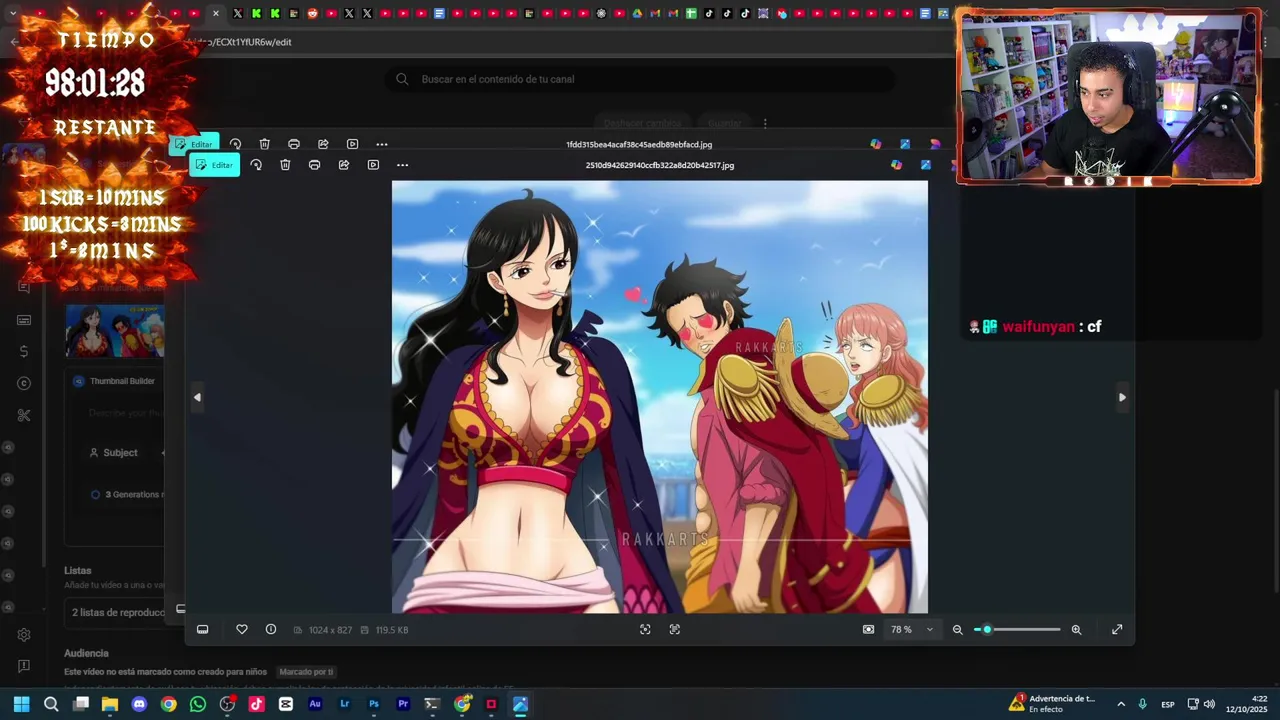Share the 2510d94 image
Viewport: 1280px width, 720px height.
(x=344, y=165)
